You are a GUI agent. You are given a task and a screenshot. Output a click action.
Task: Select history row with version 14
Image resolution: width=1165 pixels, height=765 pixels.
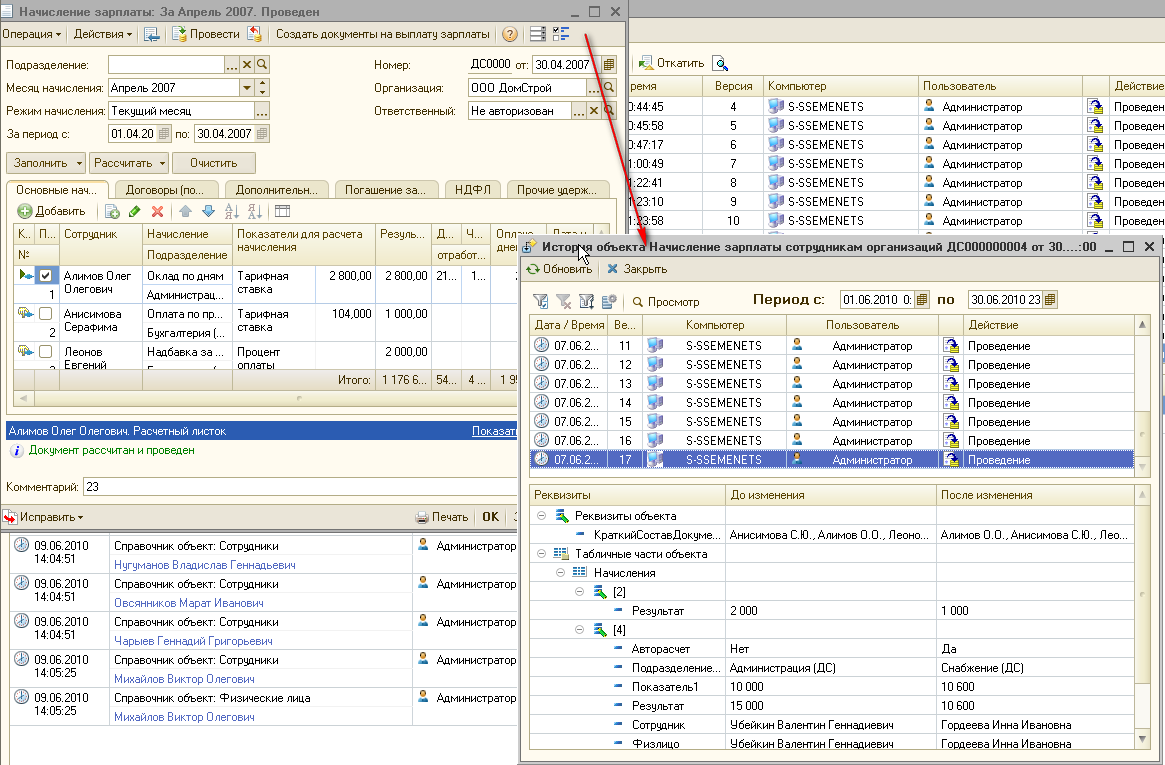point(623,403)
